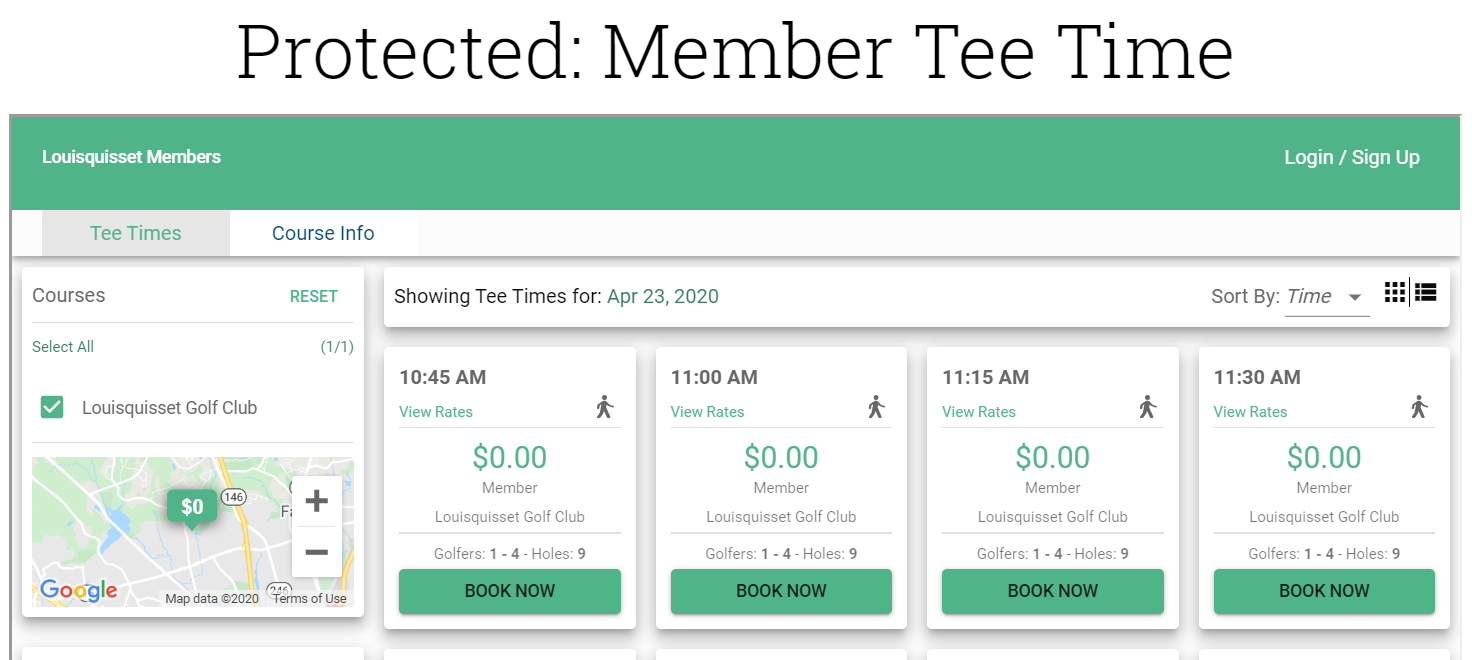The width and height of the screenshot is (1472, 660).
Task: View Rates for 11:00 AM tee time
Action: tap(707, 411)
